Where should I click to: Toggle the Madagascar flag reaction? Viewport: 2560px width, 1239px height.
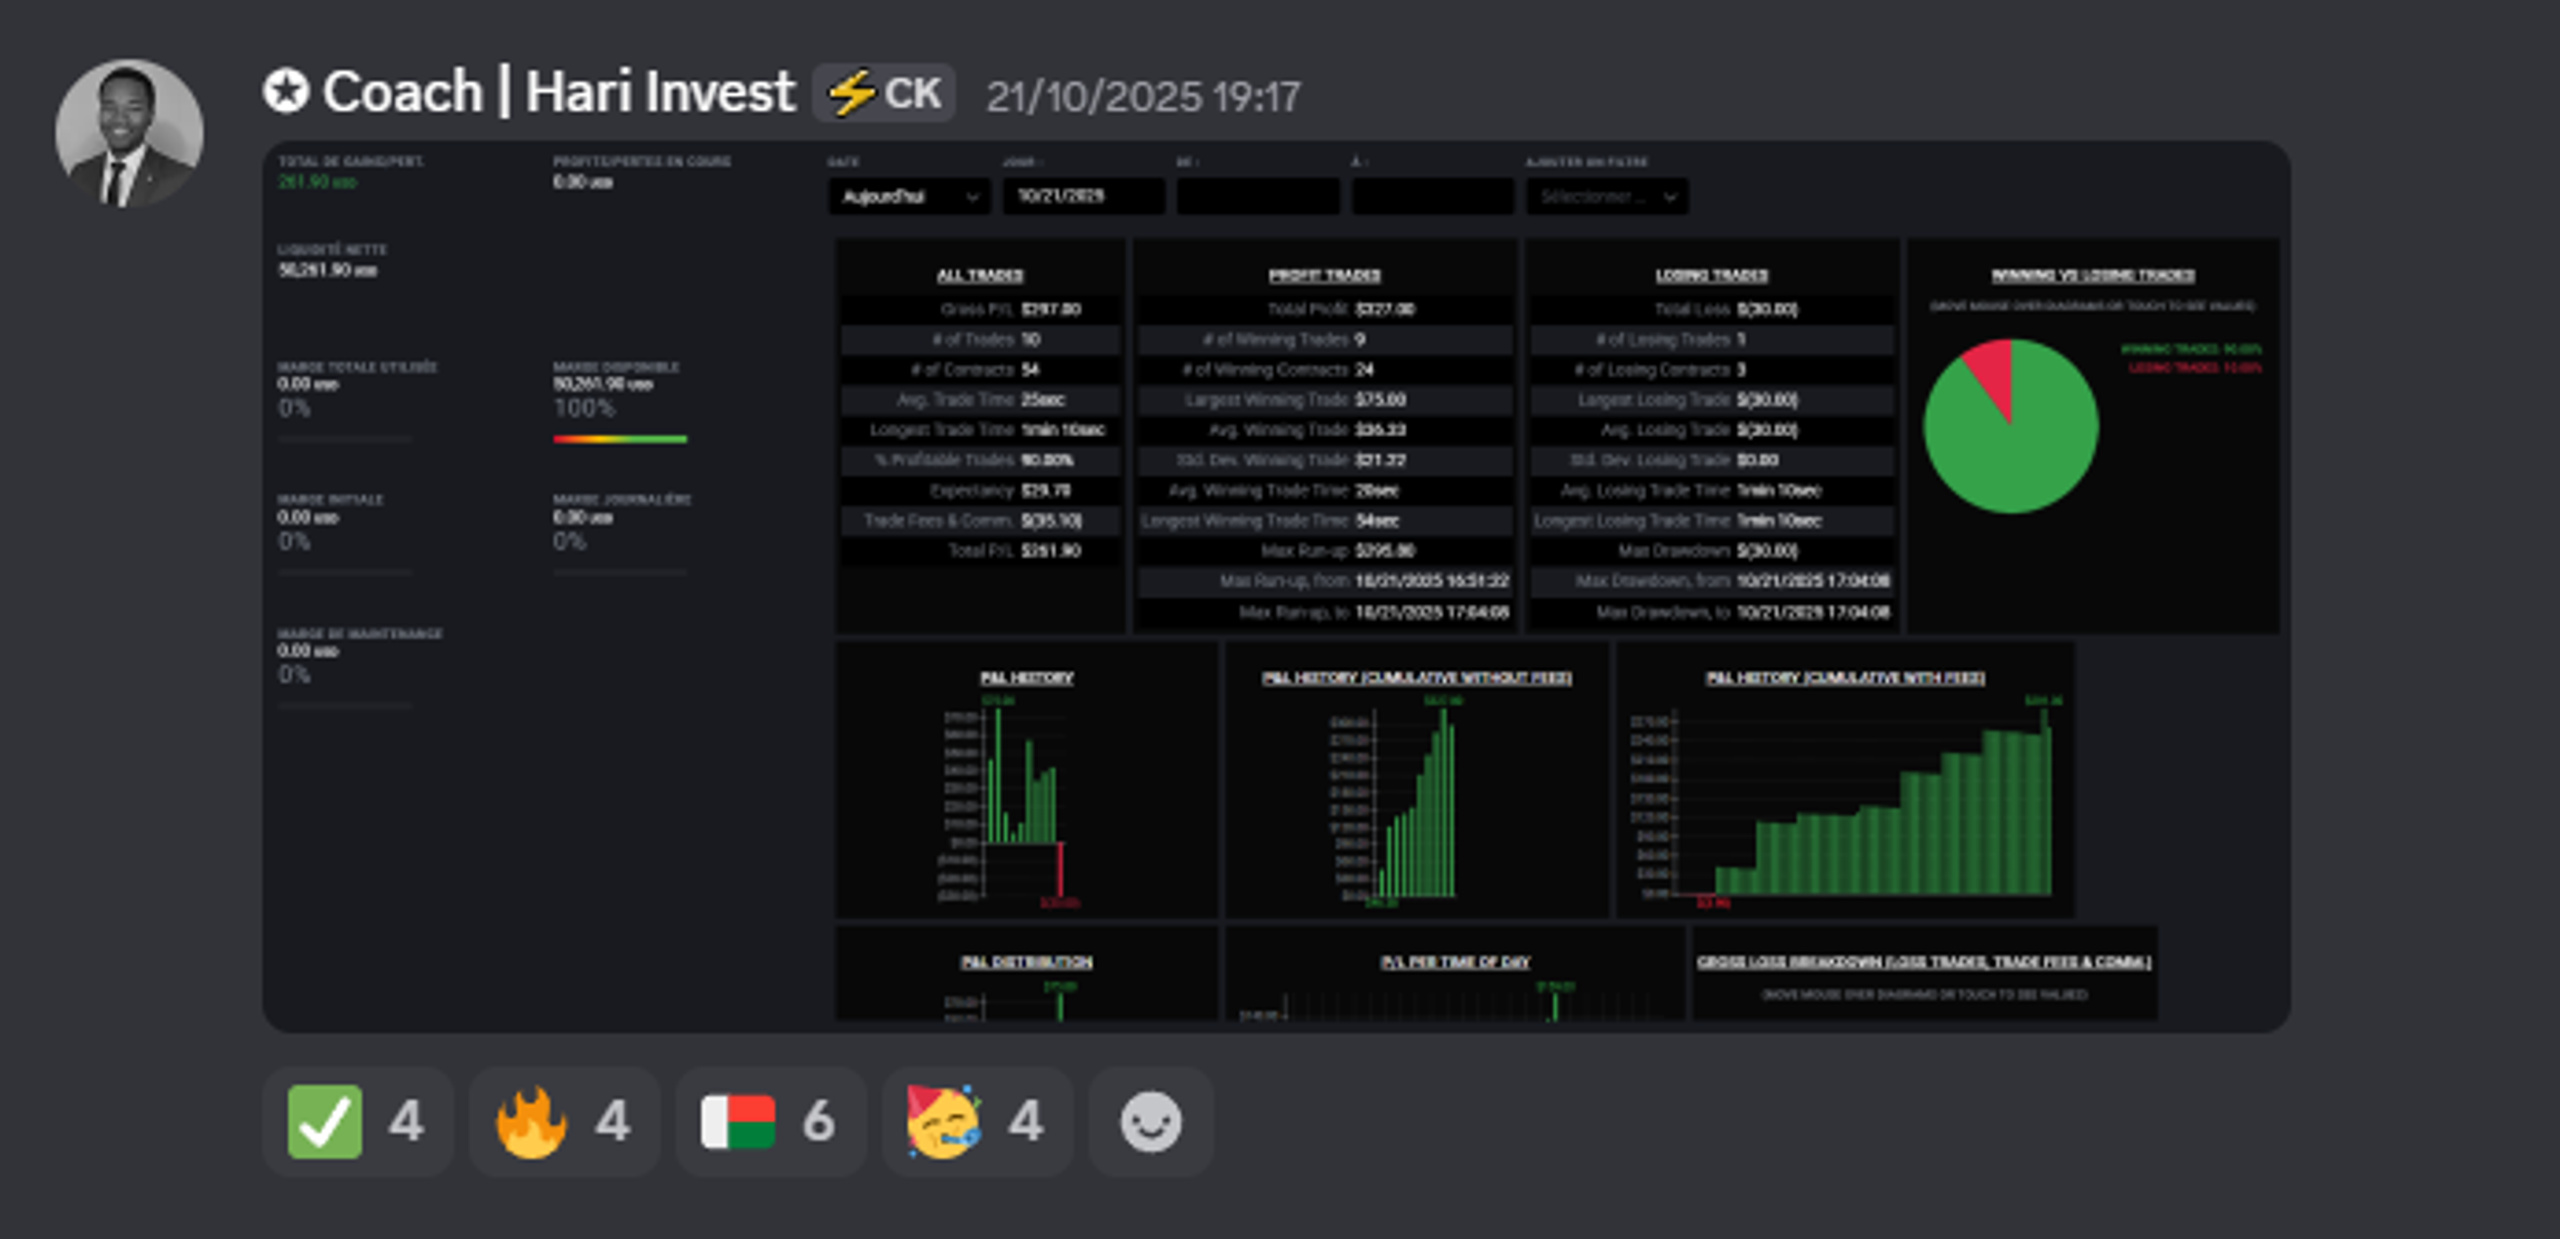[x=770, y=1121]
